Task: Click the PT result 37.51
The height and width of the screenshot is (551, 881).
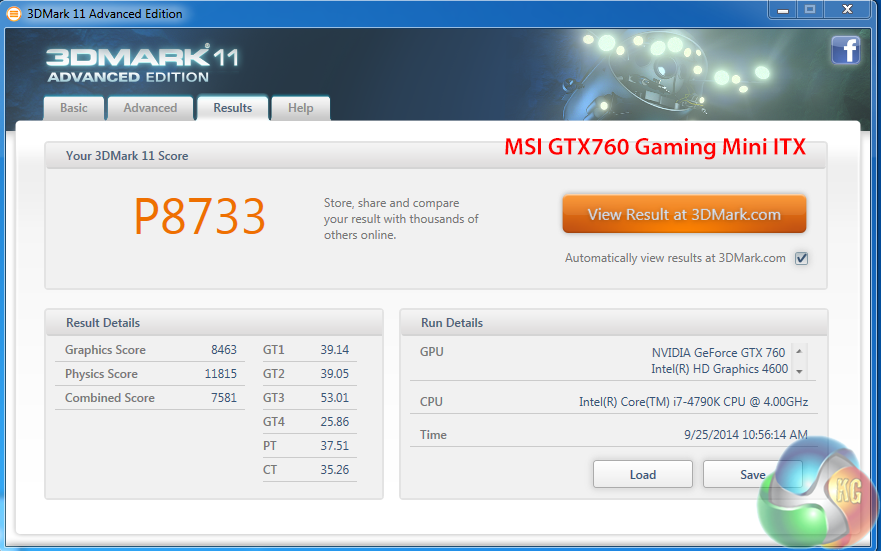Action: pyautogui.click(x=335, y=446)
